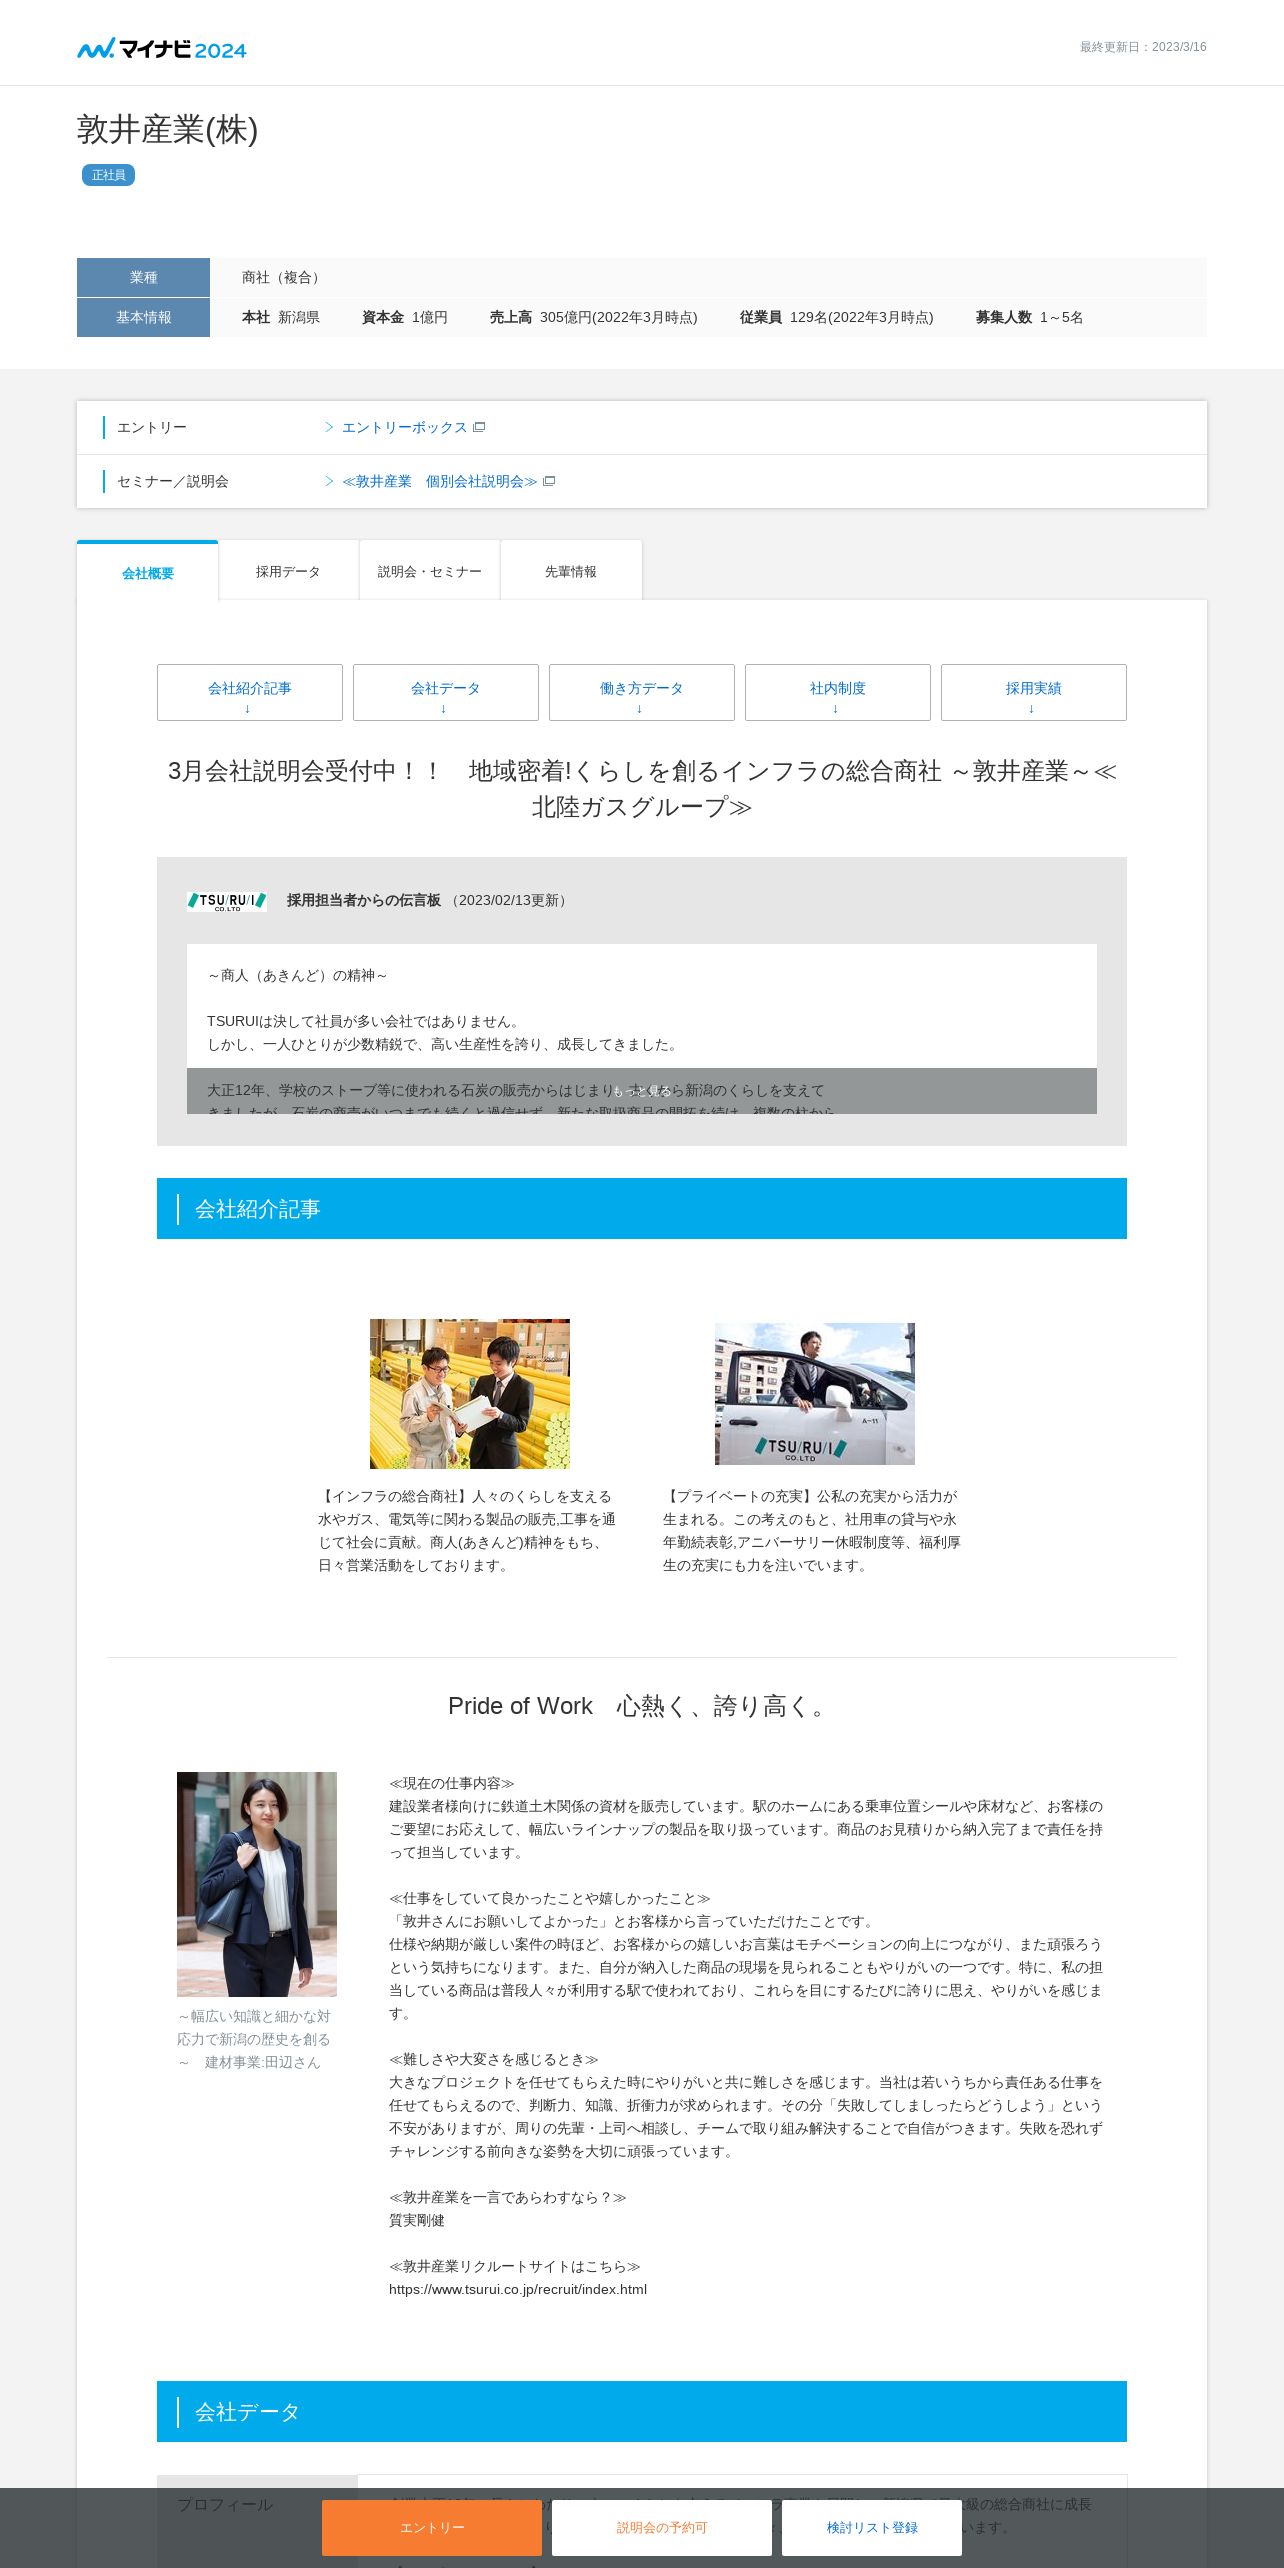
Task: Open the 先輩情報 tab
Action: (x=571, y=571)
